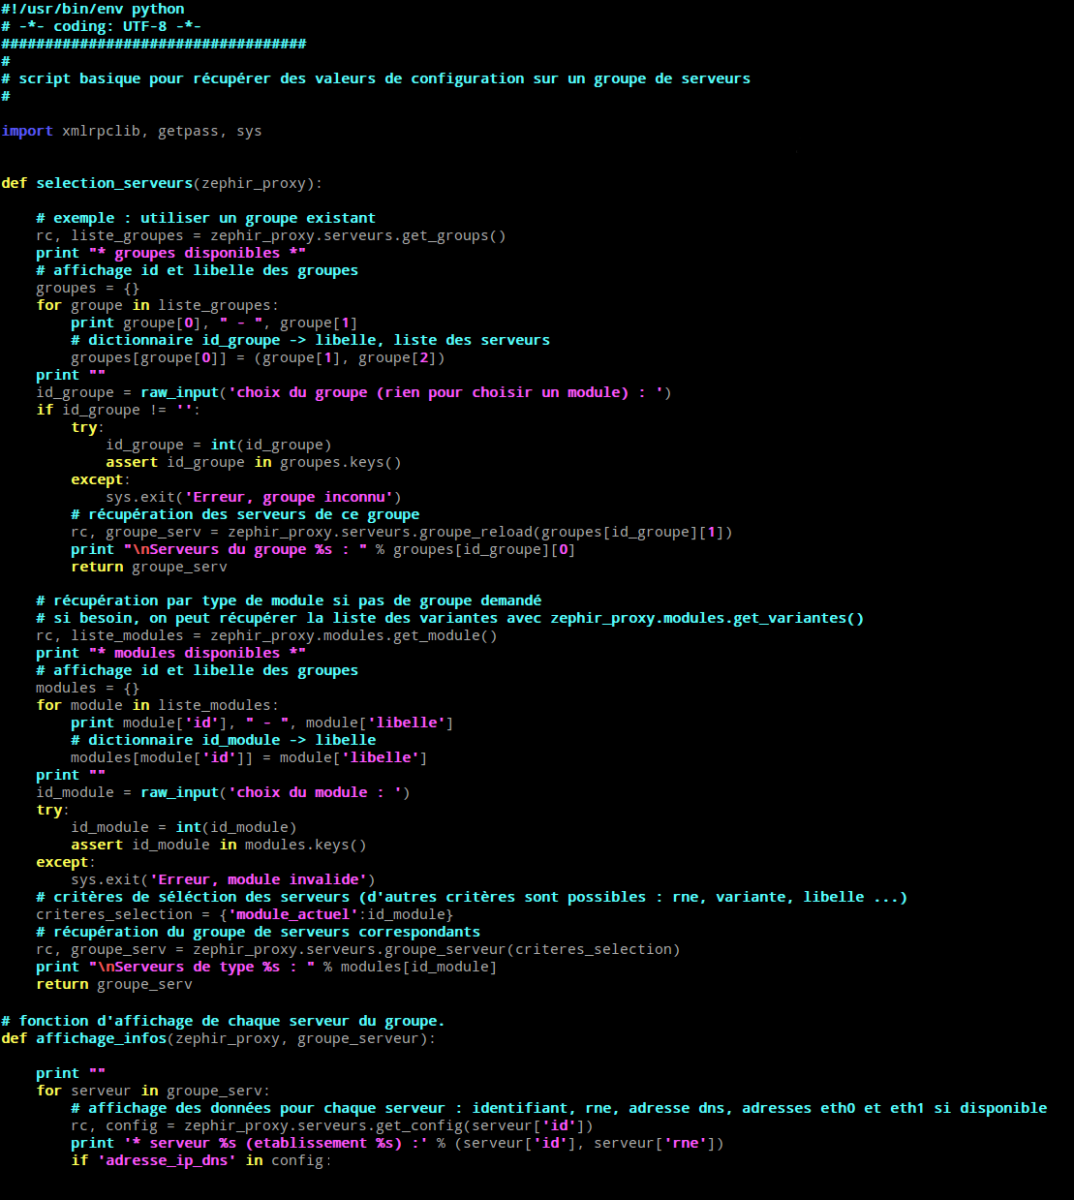Click the line 'print module['id'], " - ", module['libelle']'
Screen dimensions: 1074x1200
tap(262, 723)
